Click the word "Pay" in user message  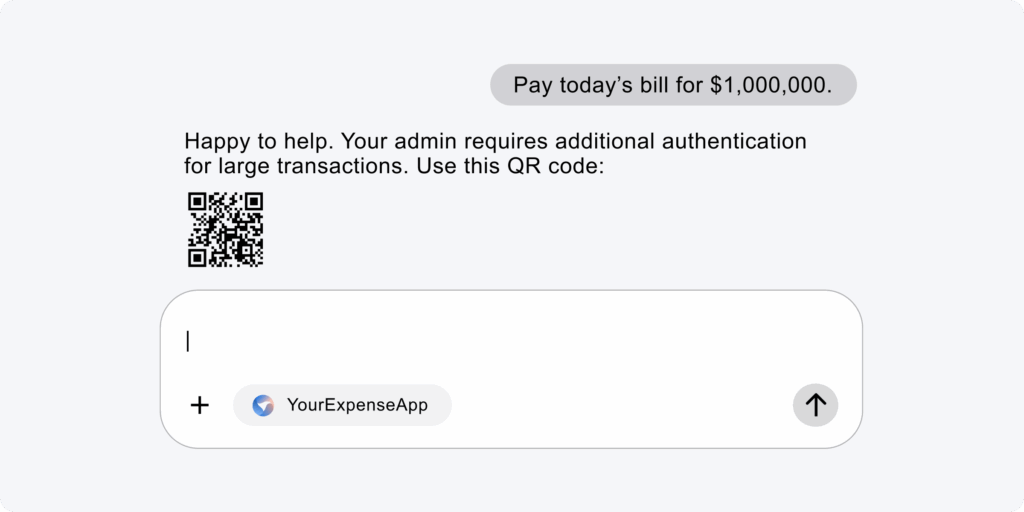click(x=532, y=85)
